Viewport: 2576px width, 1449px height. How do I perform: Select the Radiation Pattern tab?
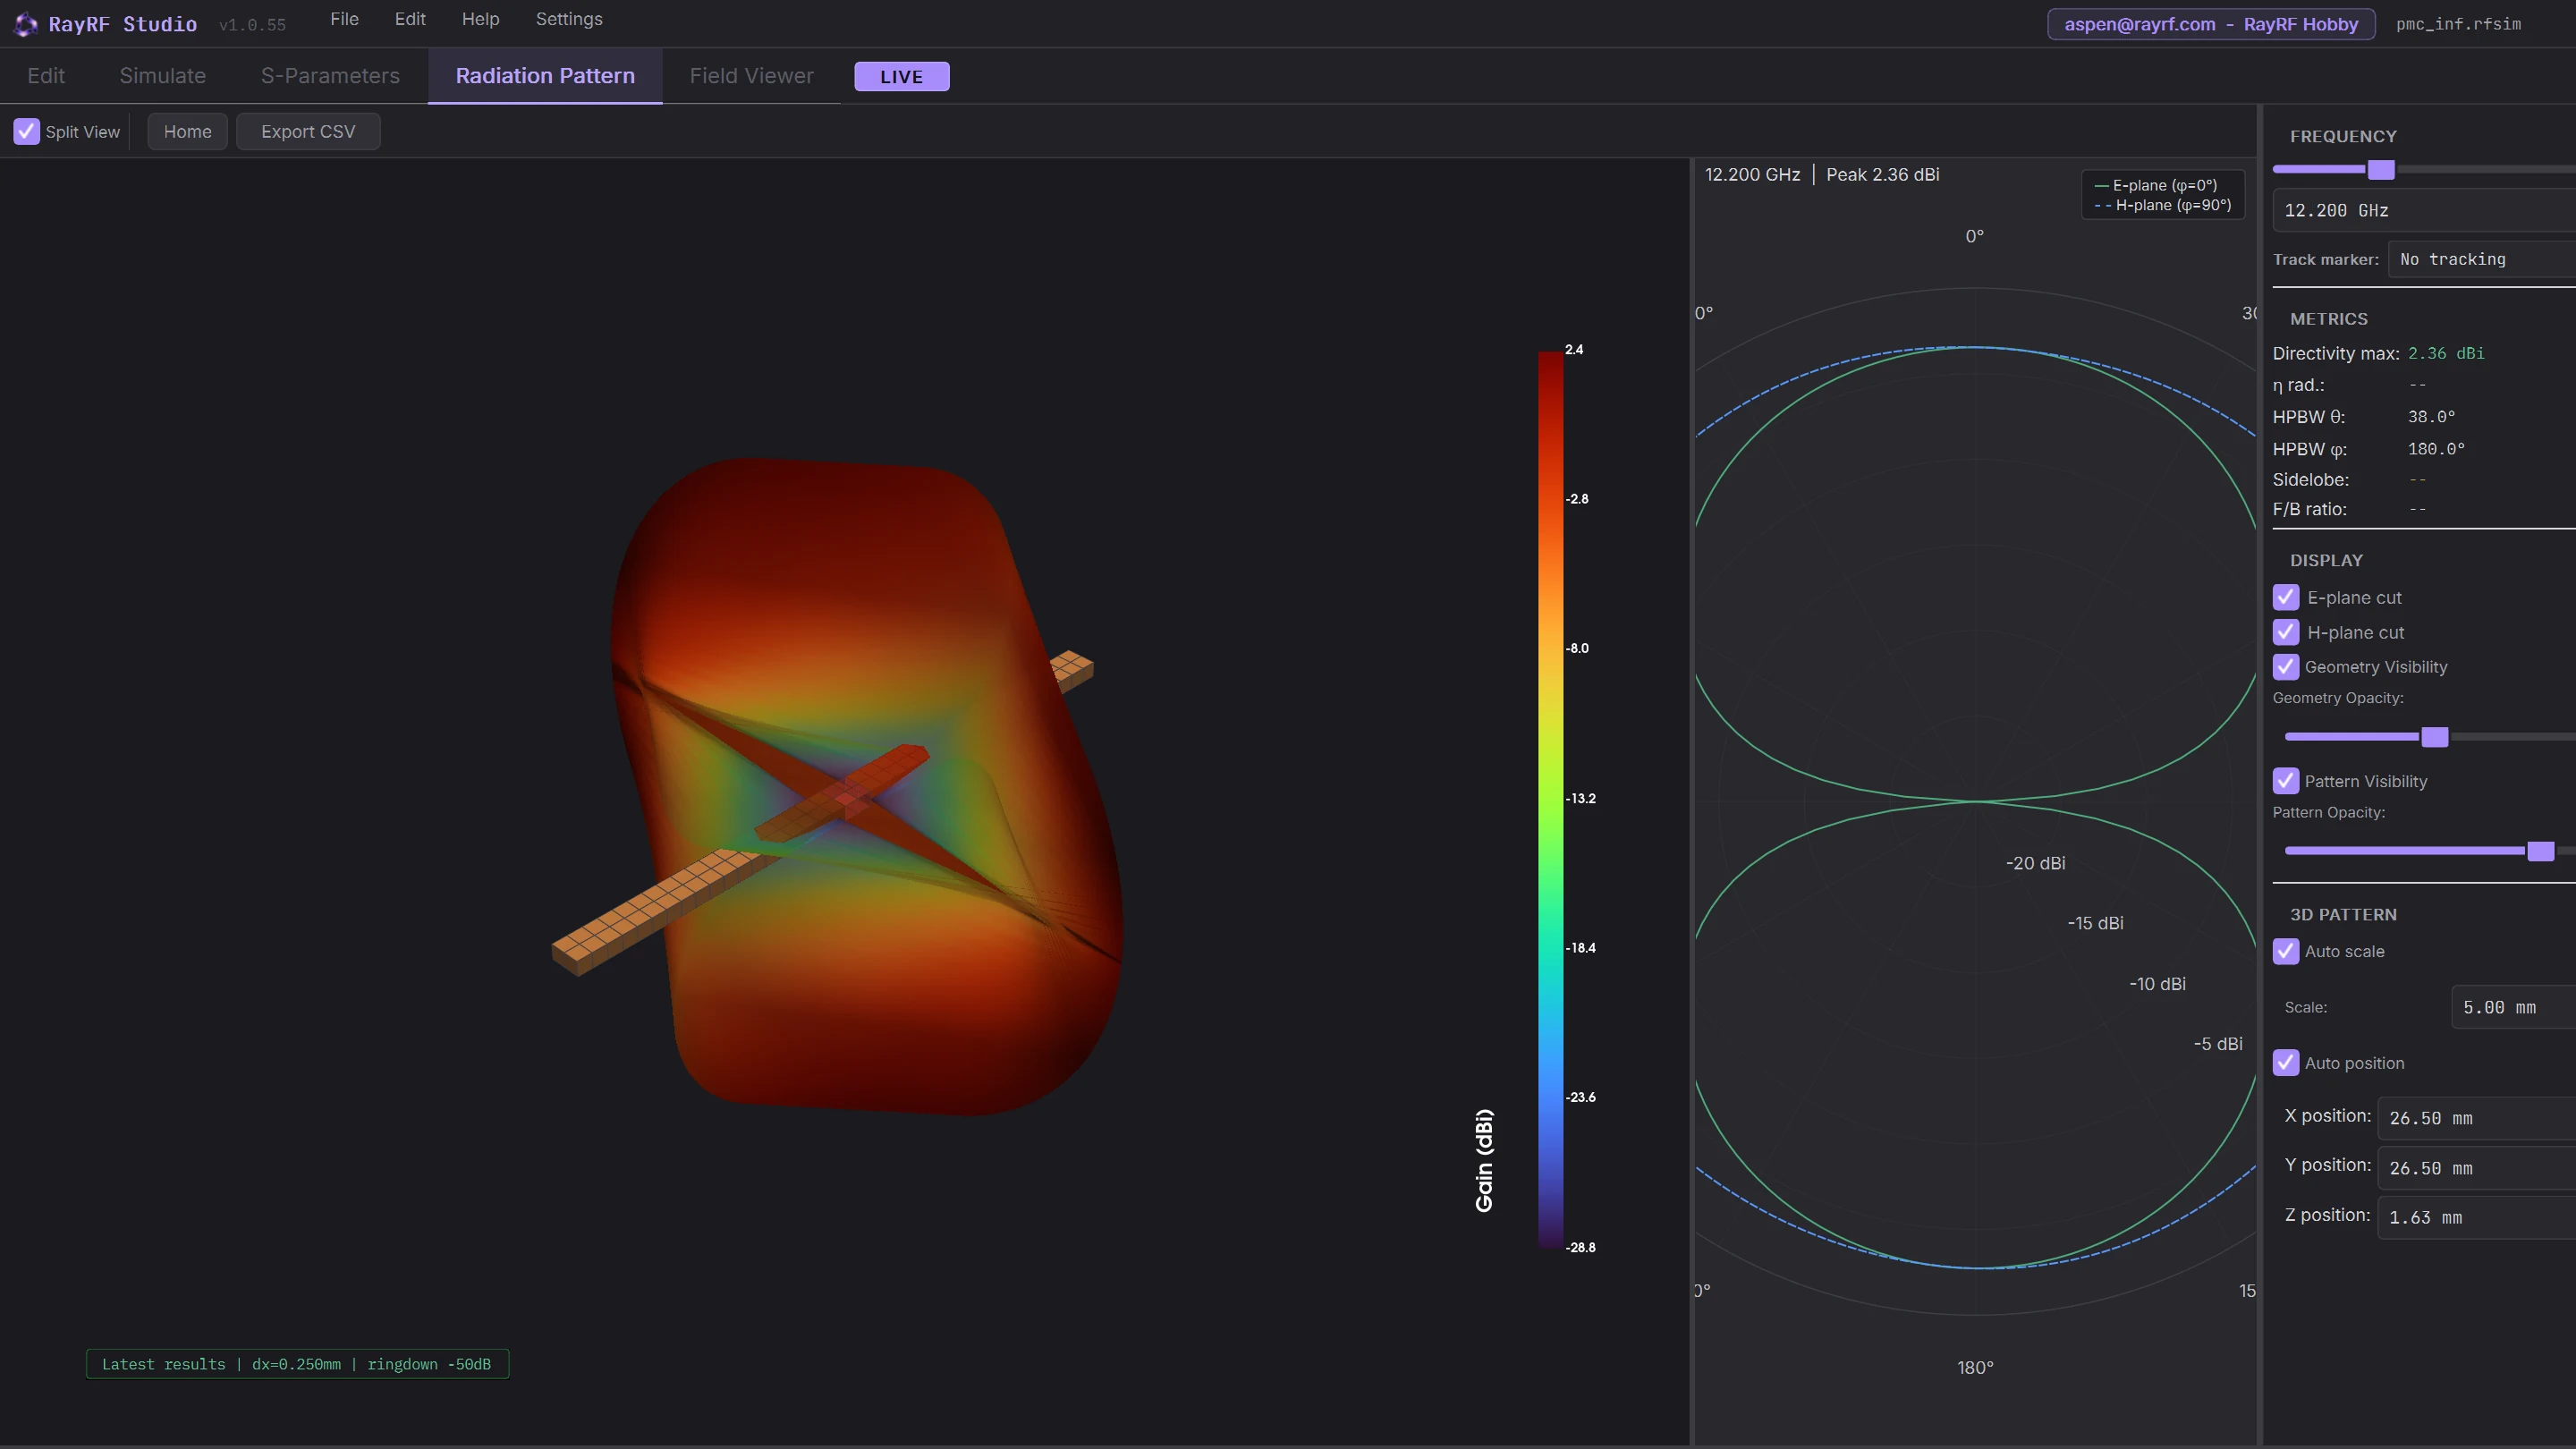[x=545, y=76]
